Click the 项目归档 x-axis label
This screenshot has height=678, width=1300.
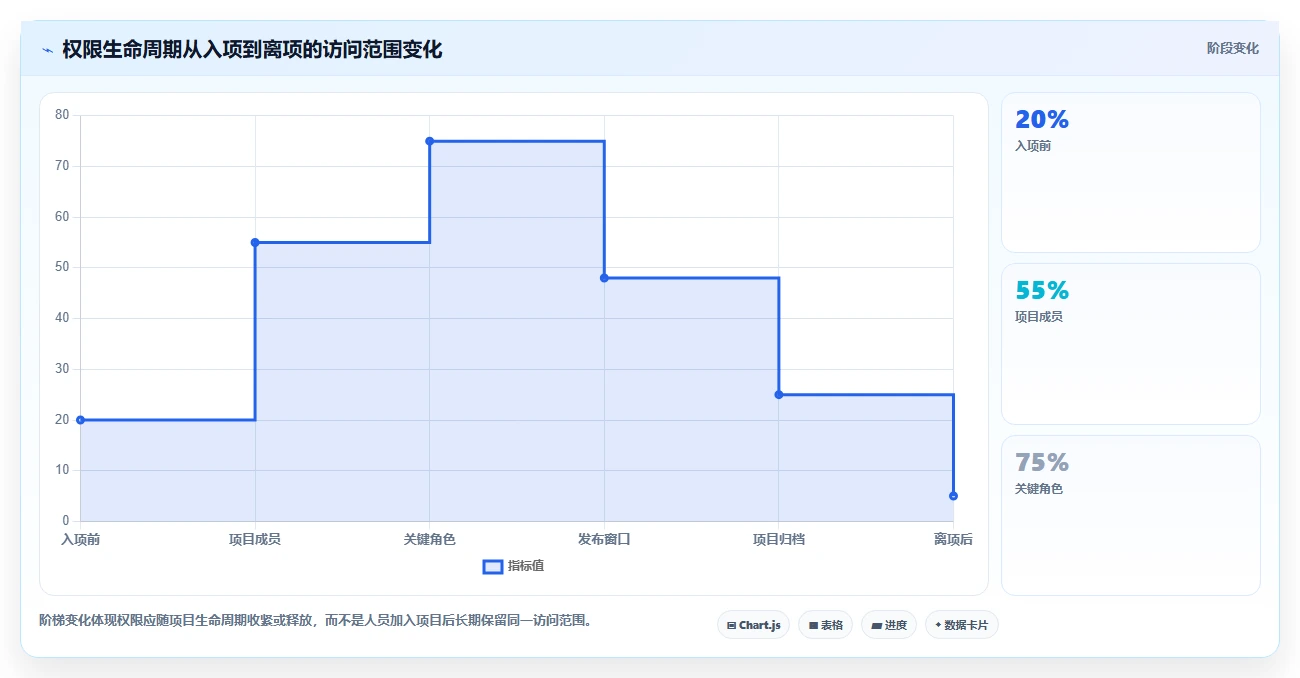(x=779, y=539)
